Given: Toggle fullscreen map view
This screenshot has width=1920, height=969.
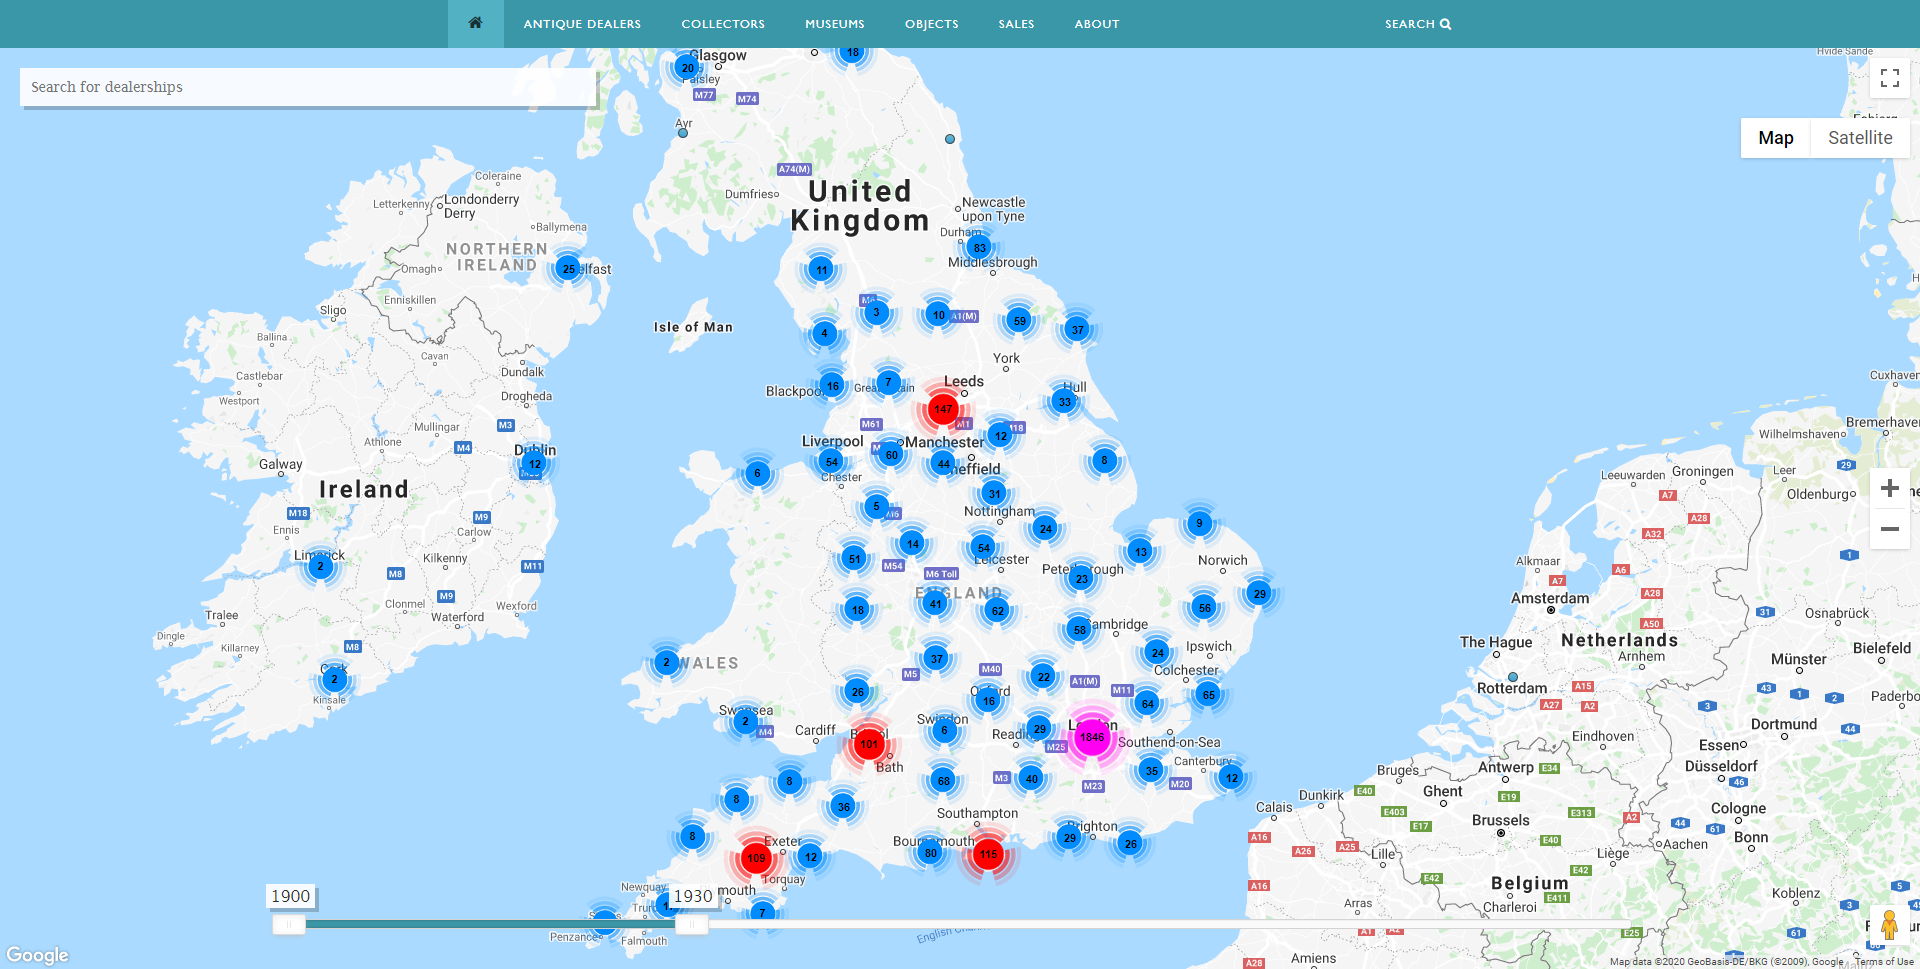Looking at the screenshot, I should point(1889,78).
